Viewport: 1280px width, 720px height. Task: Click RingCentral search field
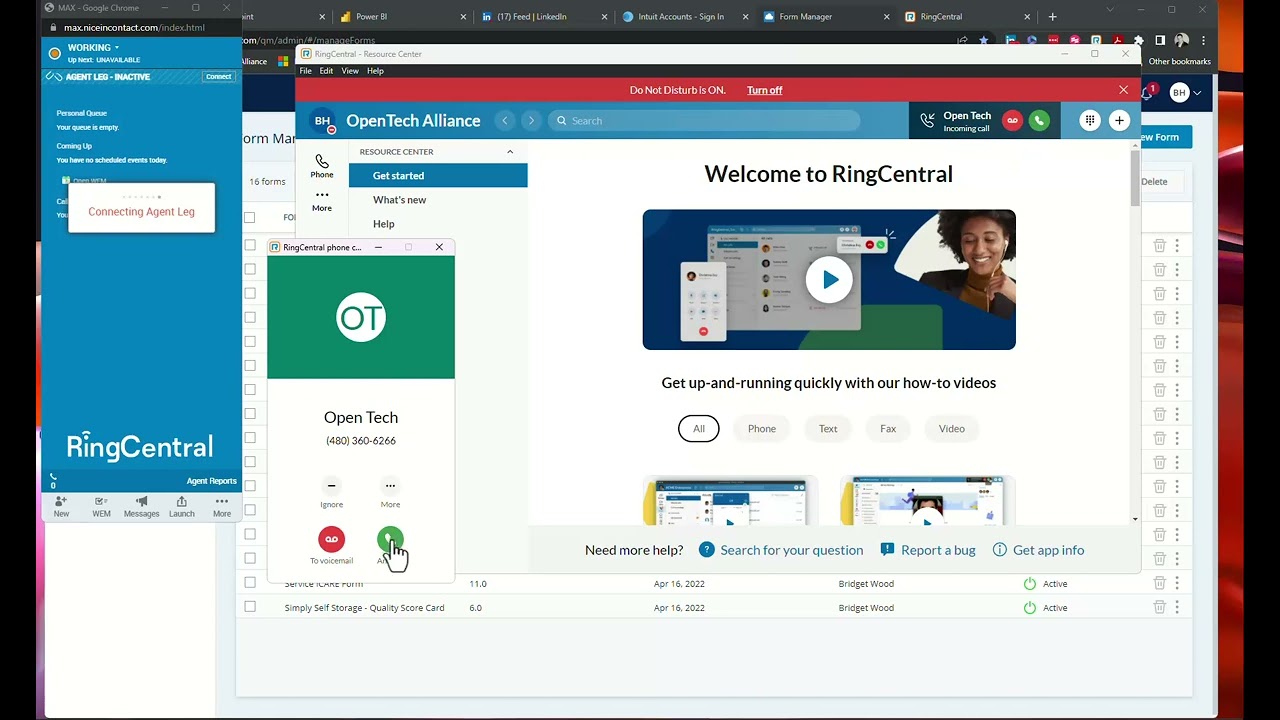pos(704,121)
